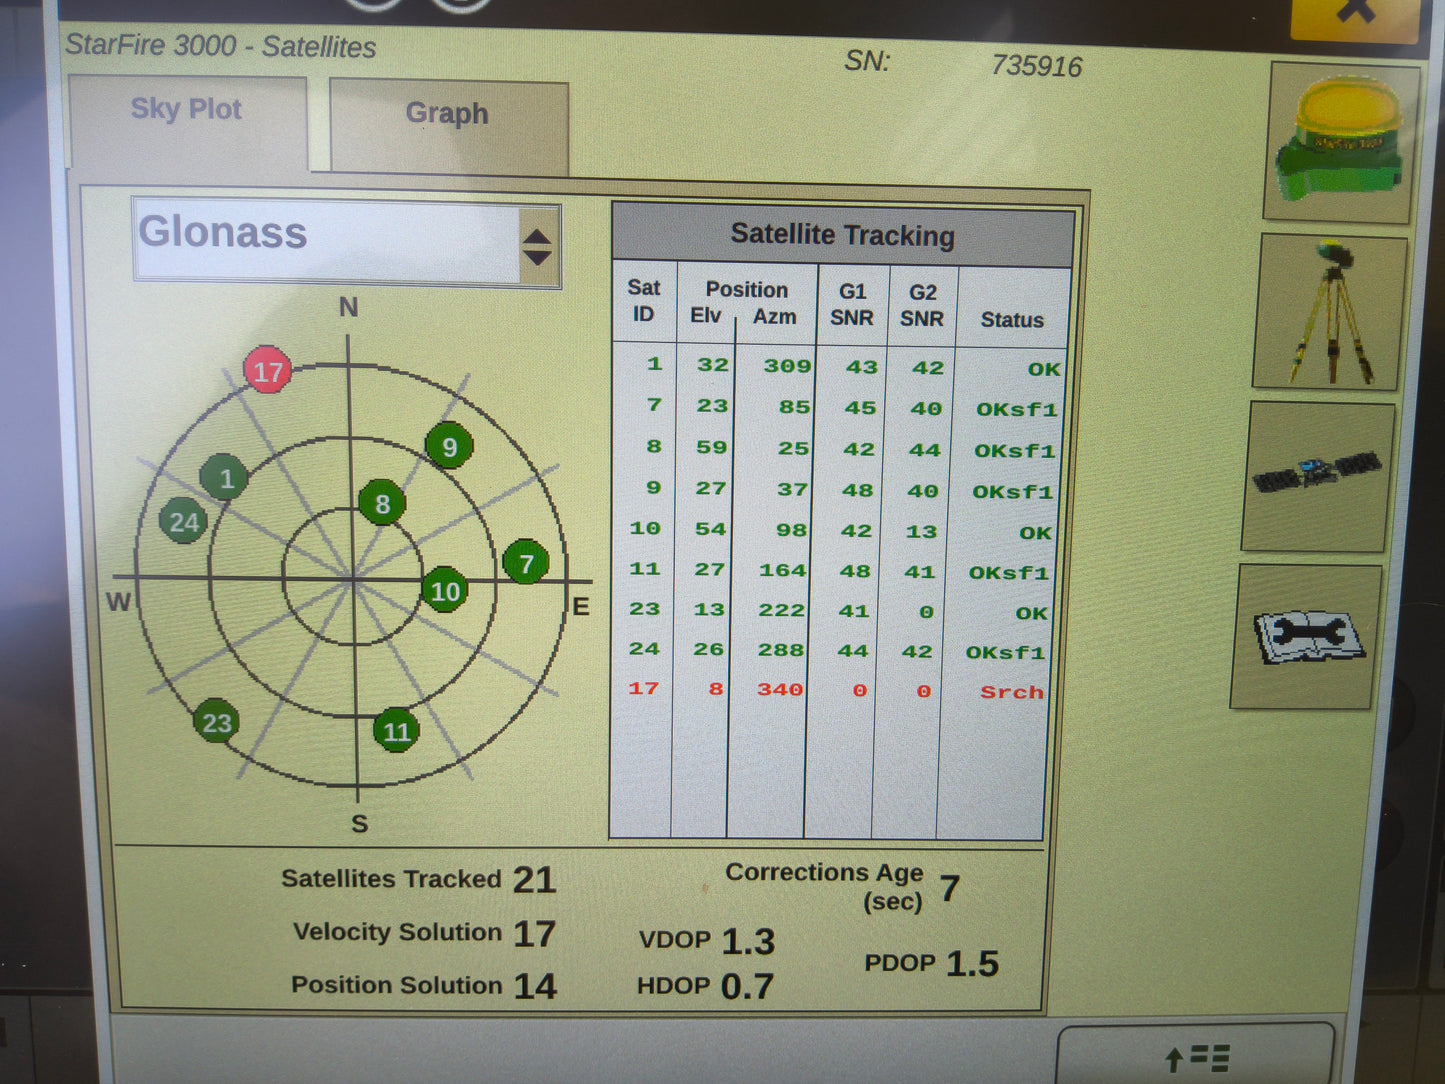Image resolution: width=1445 pixels, height=1084 pixels.
Task: Click the PDOP value 1.5
Action: [972, 964]
